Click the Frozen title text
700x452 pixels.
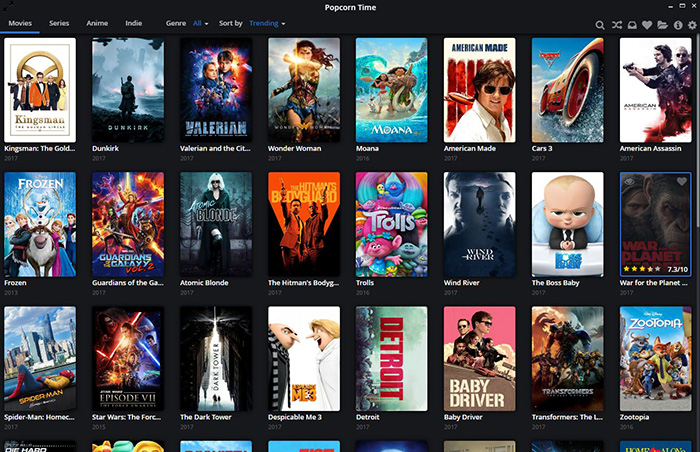click(x=15, y=283)
